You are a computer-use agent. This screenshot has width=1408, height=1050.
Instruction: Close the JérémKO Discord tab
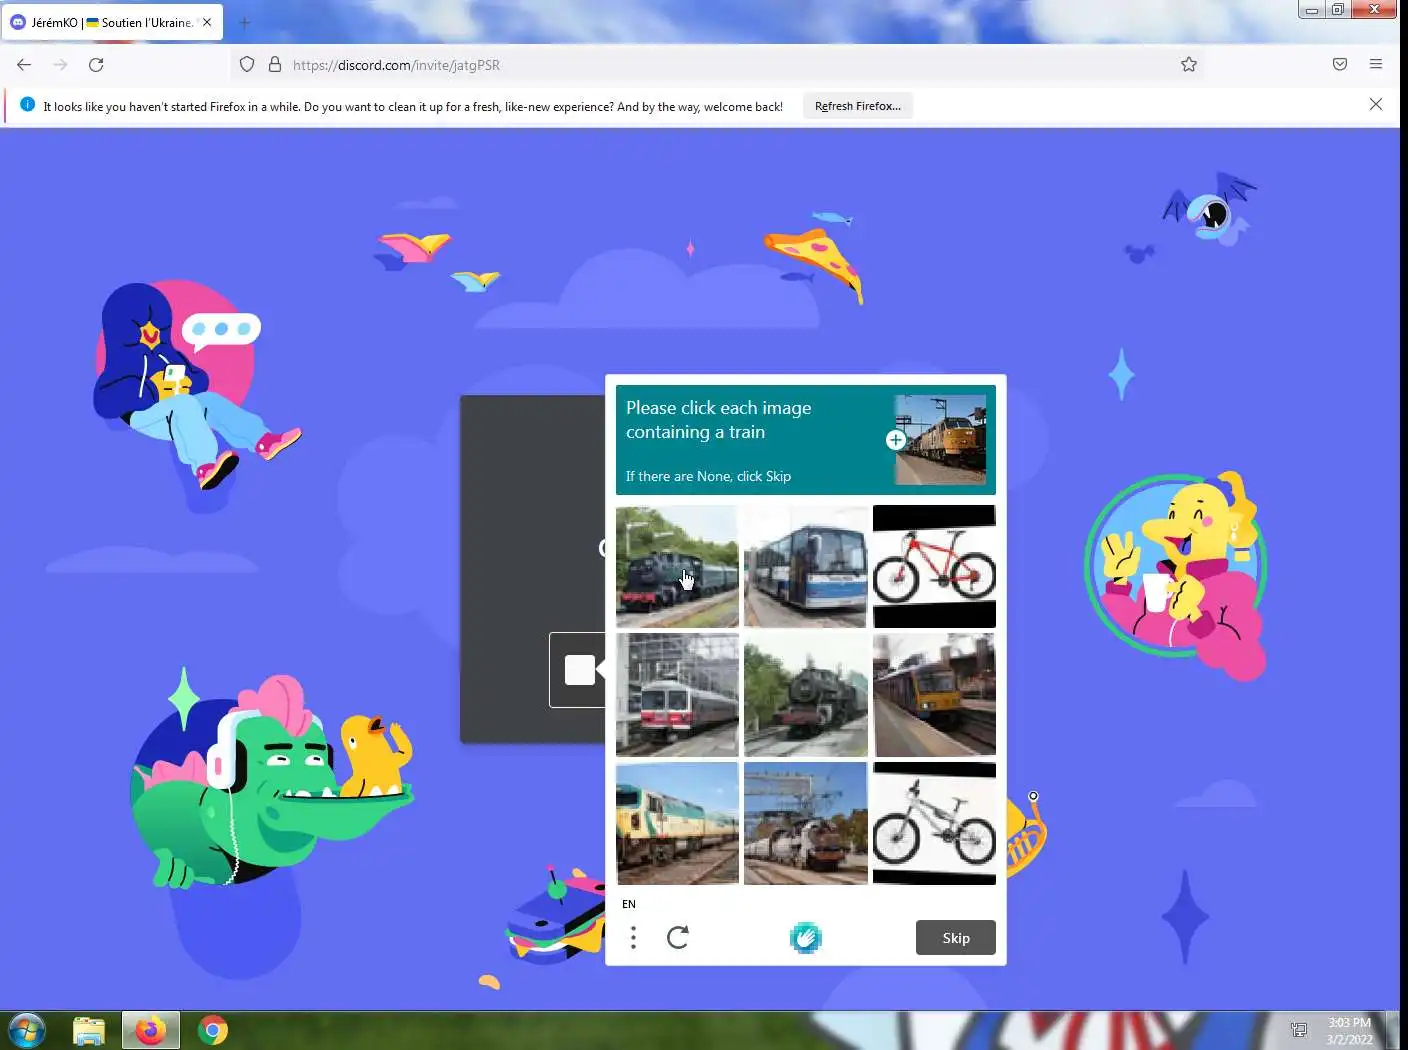(x=207, y=22)
